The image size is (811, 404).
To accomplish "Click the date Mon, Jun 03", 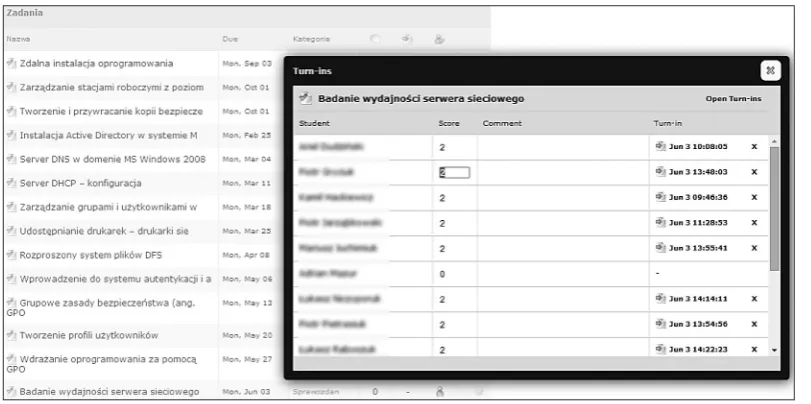I will (247, 392).
